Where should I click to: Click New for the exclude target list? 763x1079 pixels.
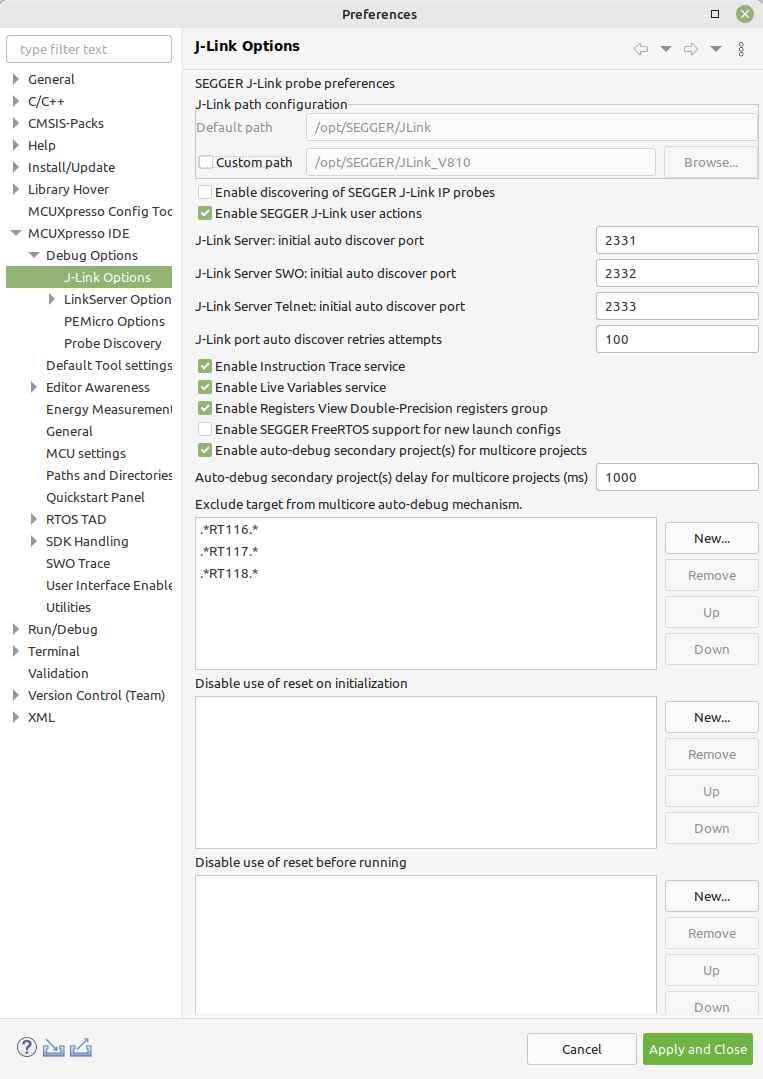(711, 538)
